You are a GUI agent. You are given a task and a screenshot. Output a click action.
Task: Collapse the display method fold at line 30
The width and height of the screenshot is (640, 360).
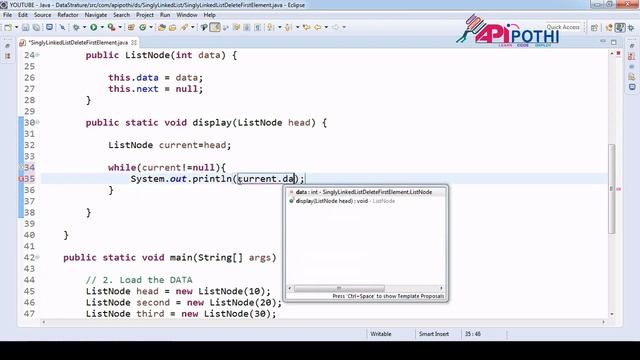coord(38,122)
